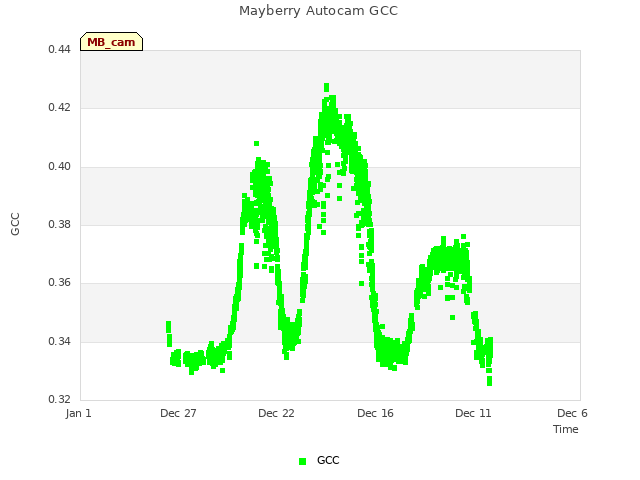
Task: Toggle the GCC legend green square
Action: point(302,461)
